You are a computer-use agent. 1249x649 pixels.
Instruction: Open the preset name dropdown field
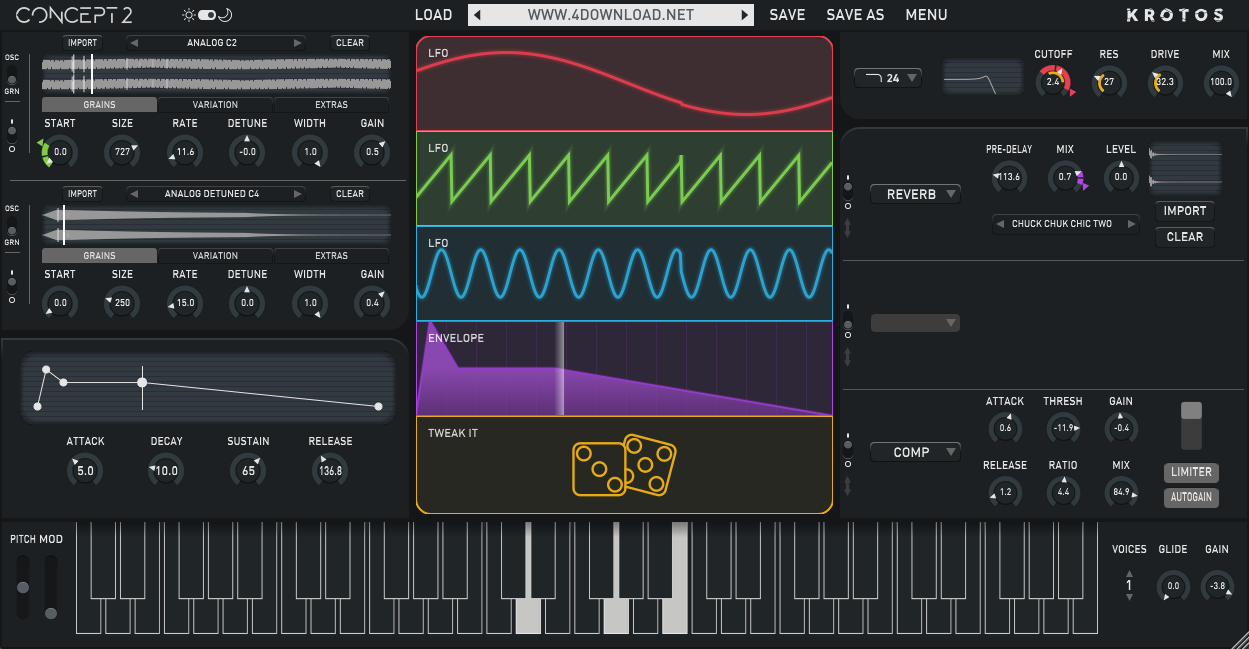[x=611, y=15]
